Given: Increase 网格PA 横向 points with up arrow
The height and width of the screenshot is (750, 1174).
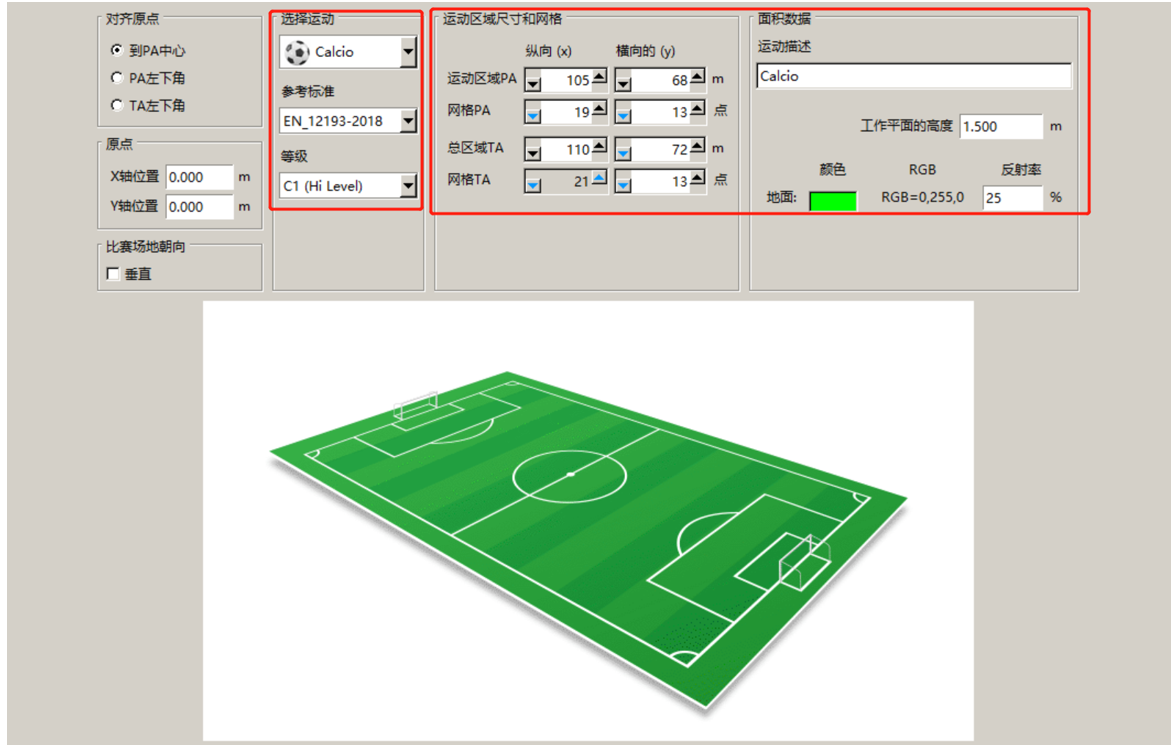Looking at the screenshot, I should click(x=698, y=108).
